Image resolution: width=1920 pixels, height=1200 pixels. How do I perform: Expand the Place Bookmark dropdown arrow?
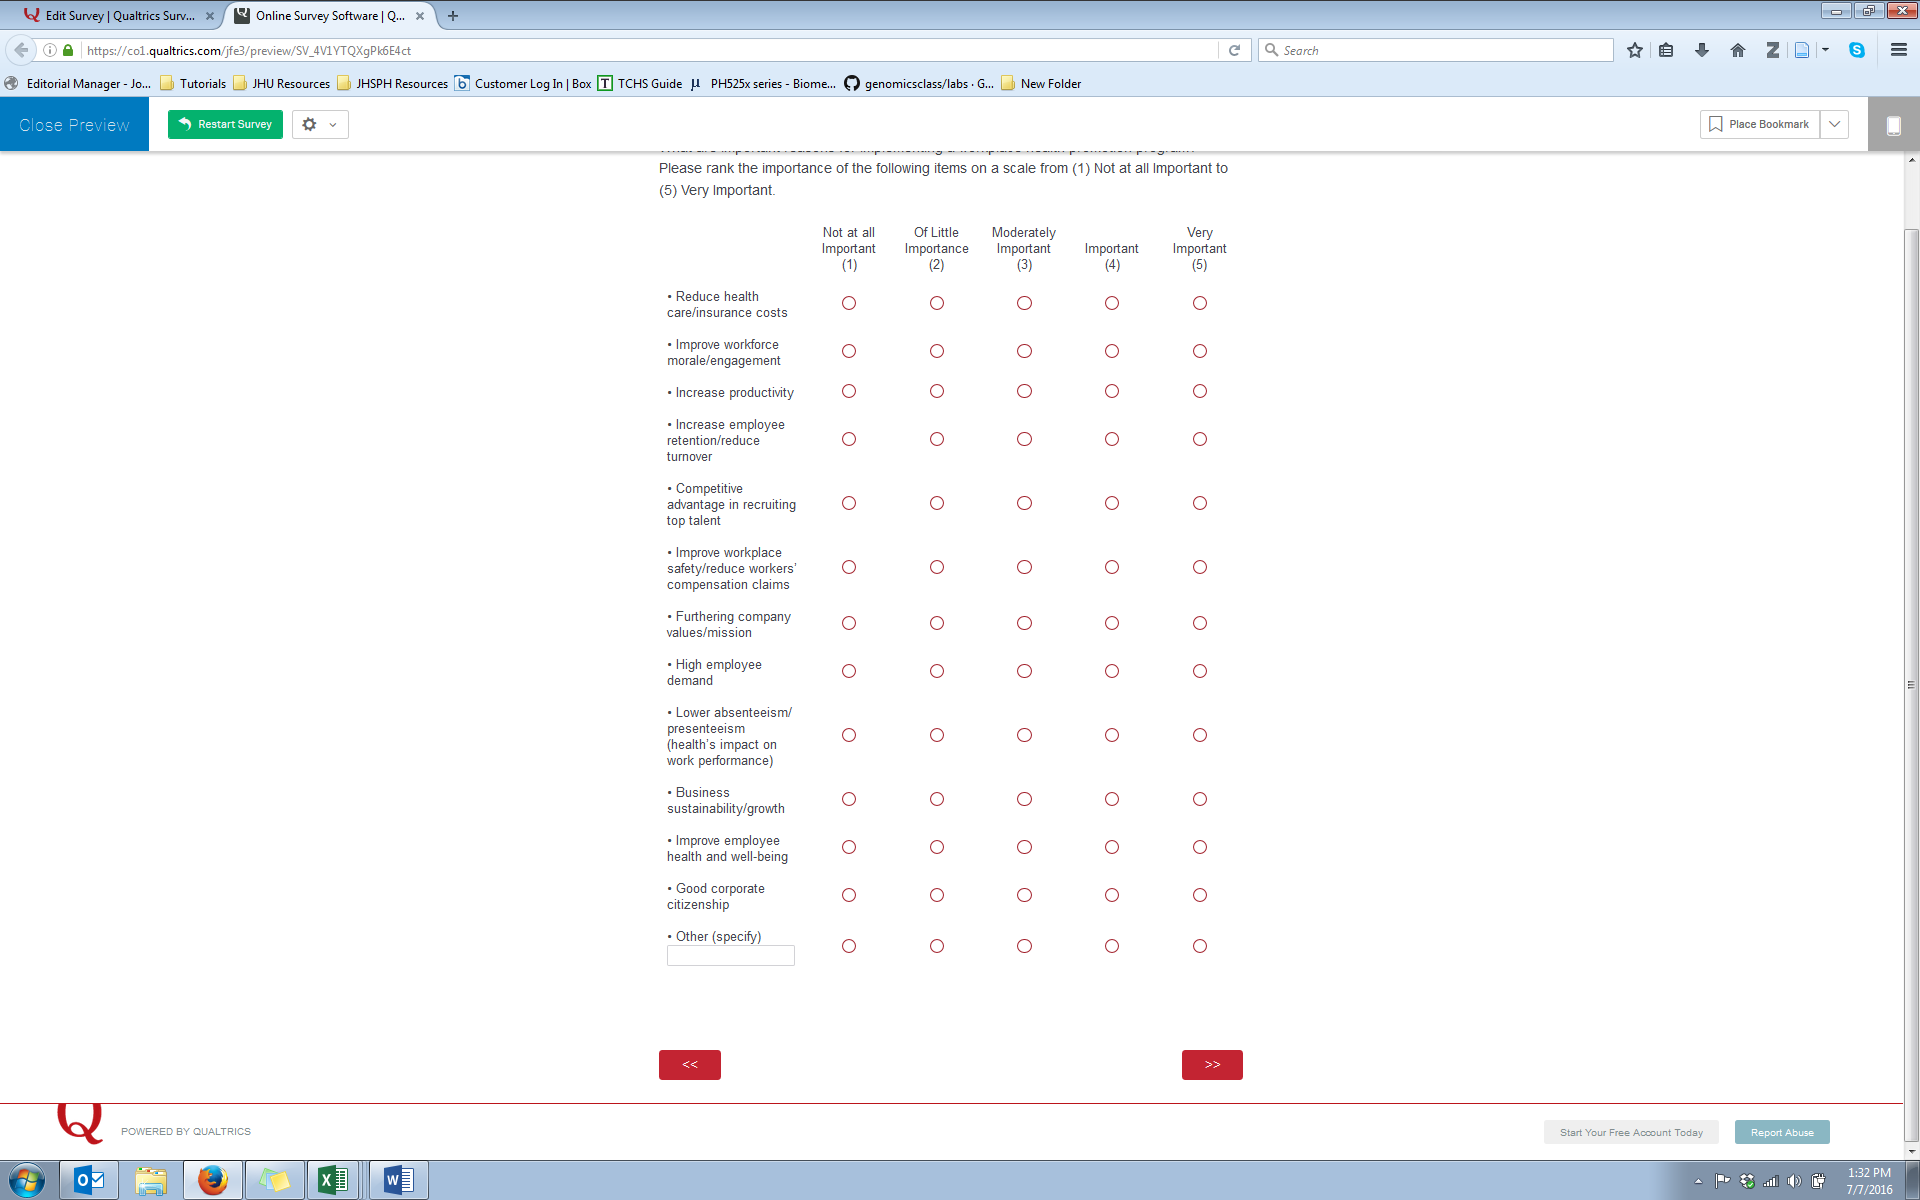(1834, 124)
